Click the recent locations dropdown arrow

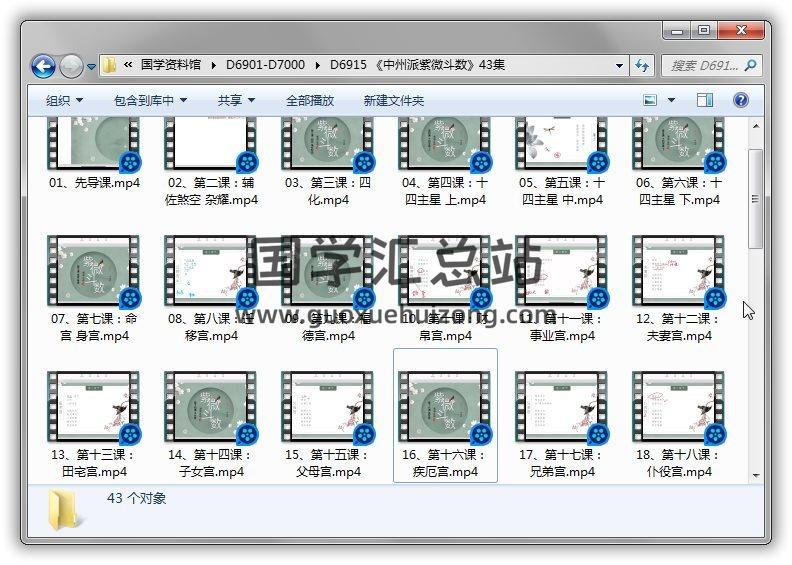pyautogui.click(x=92, y=67)
